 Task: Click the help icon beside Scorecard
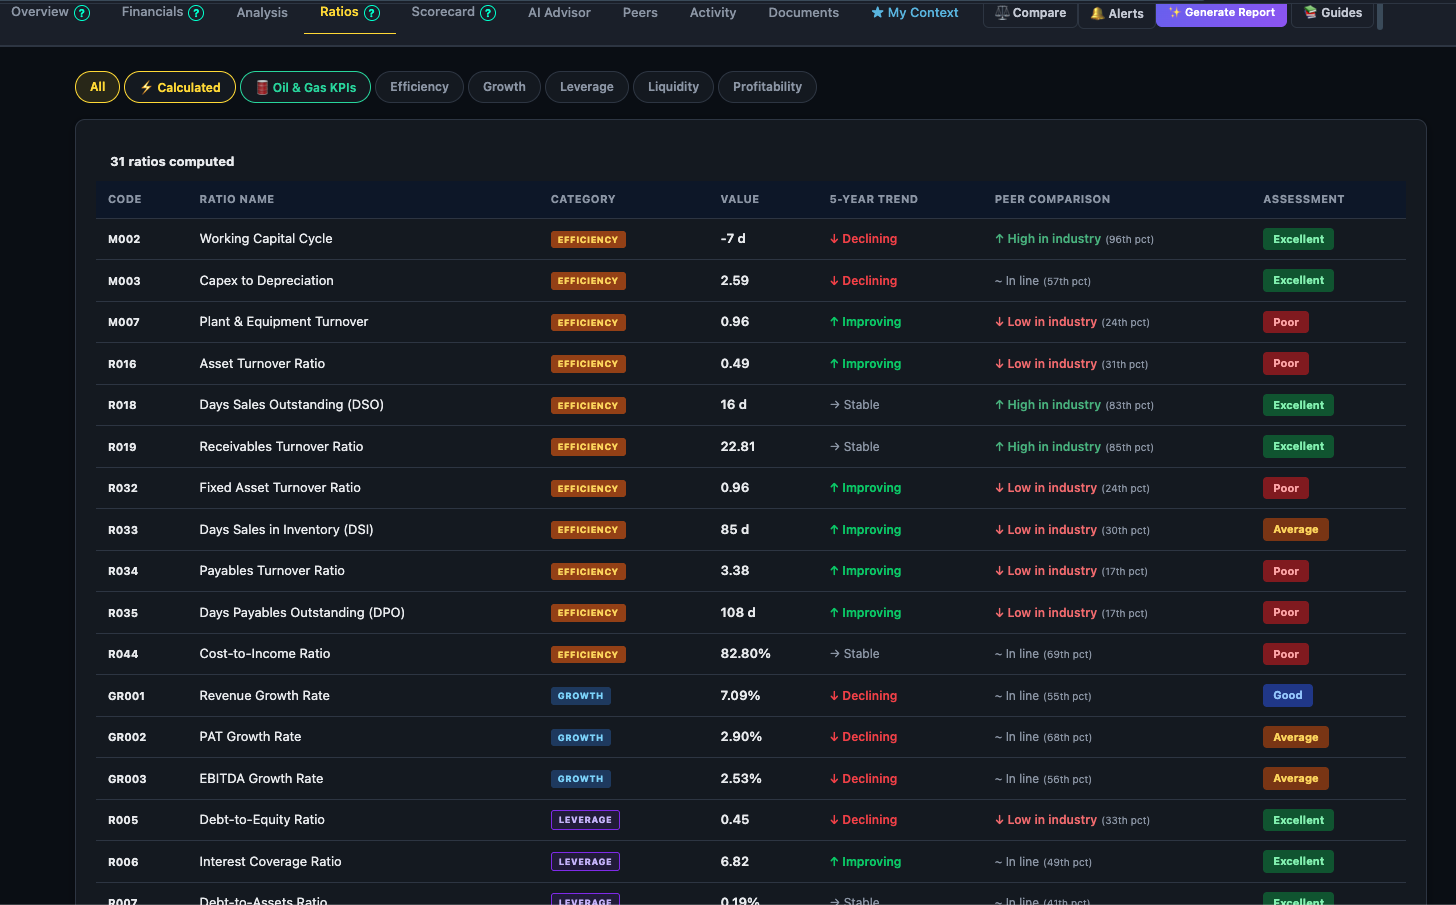tap(489, 12)
